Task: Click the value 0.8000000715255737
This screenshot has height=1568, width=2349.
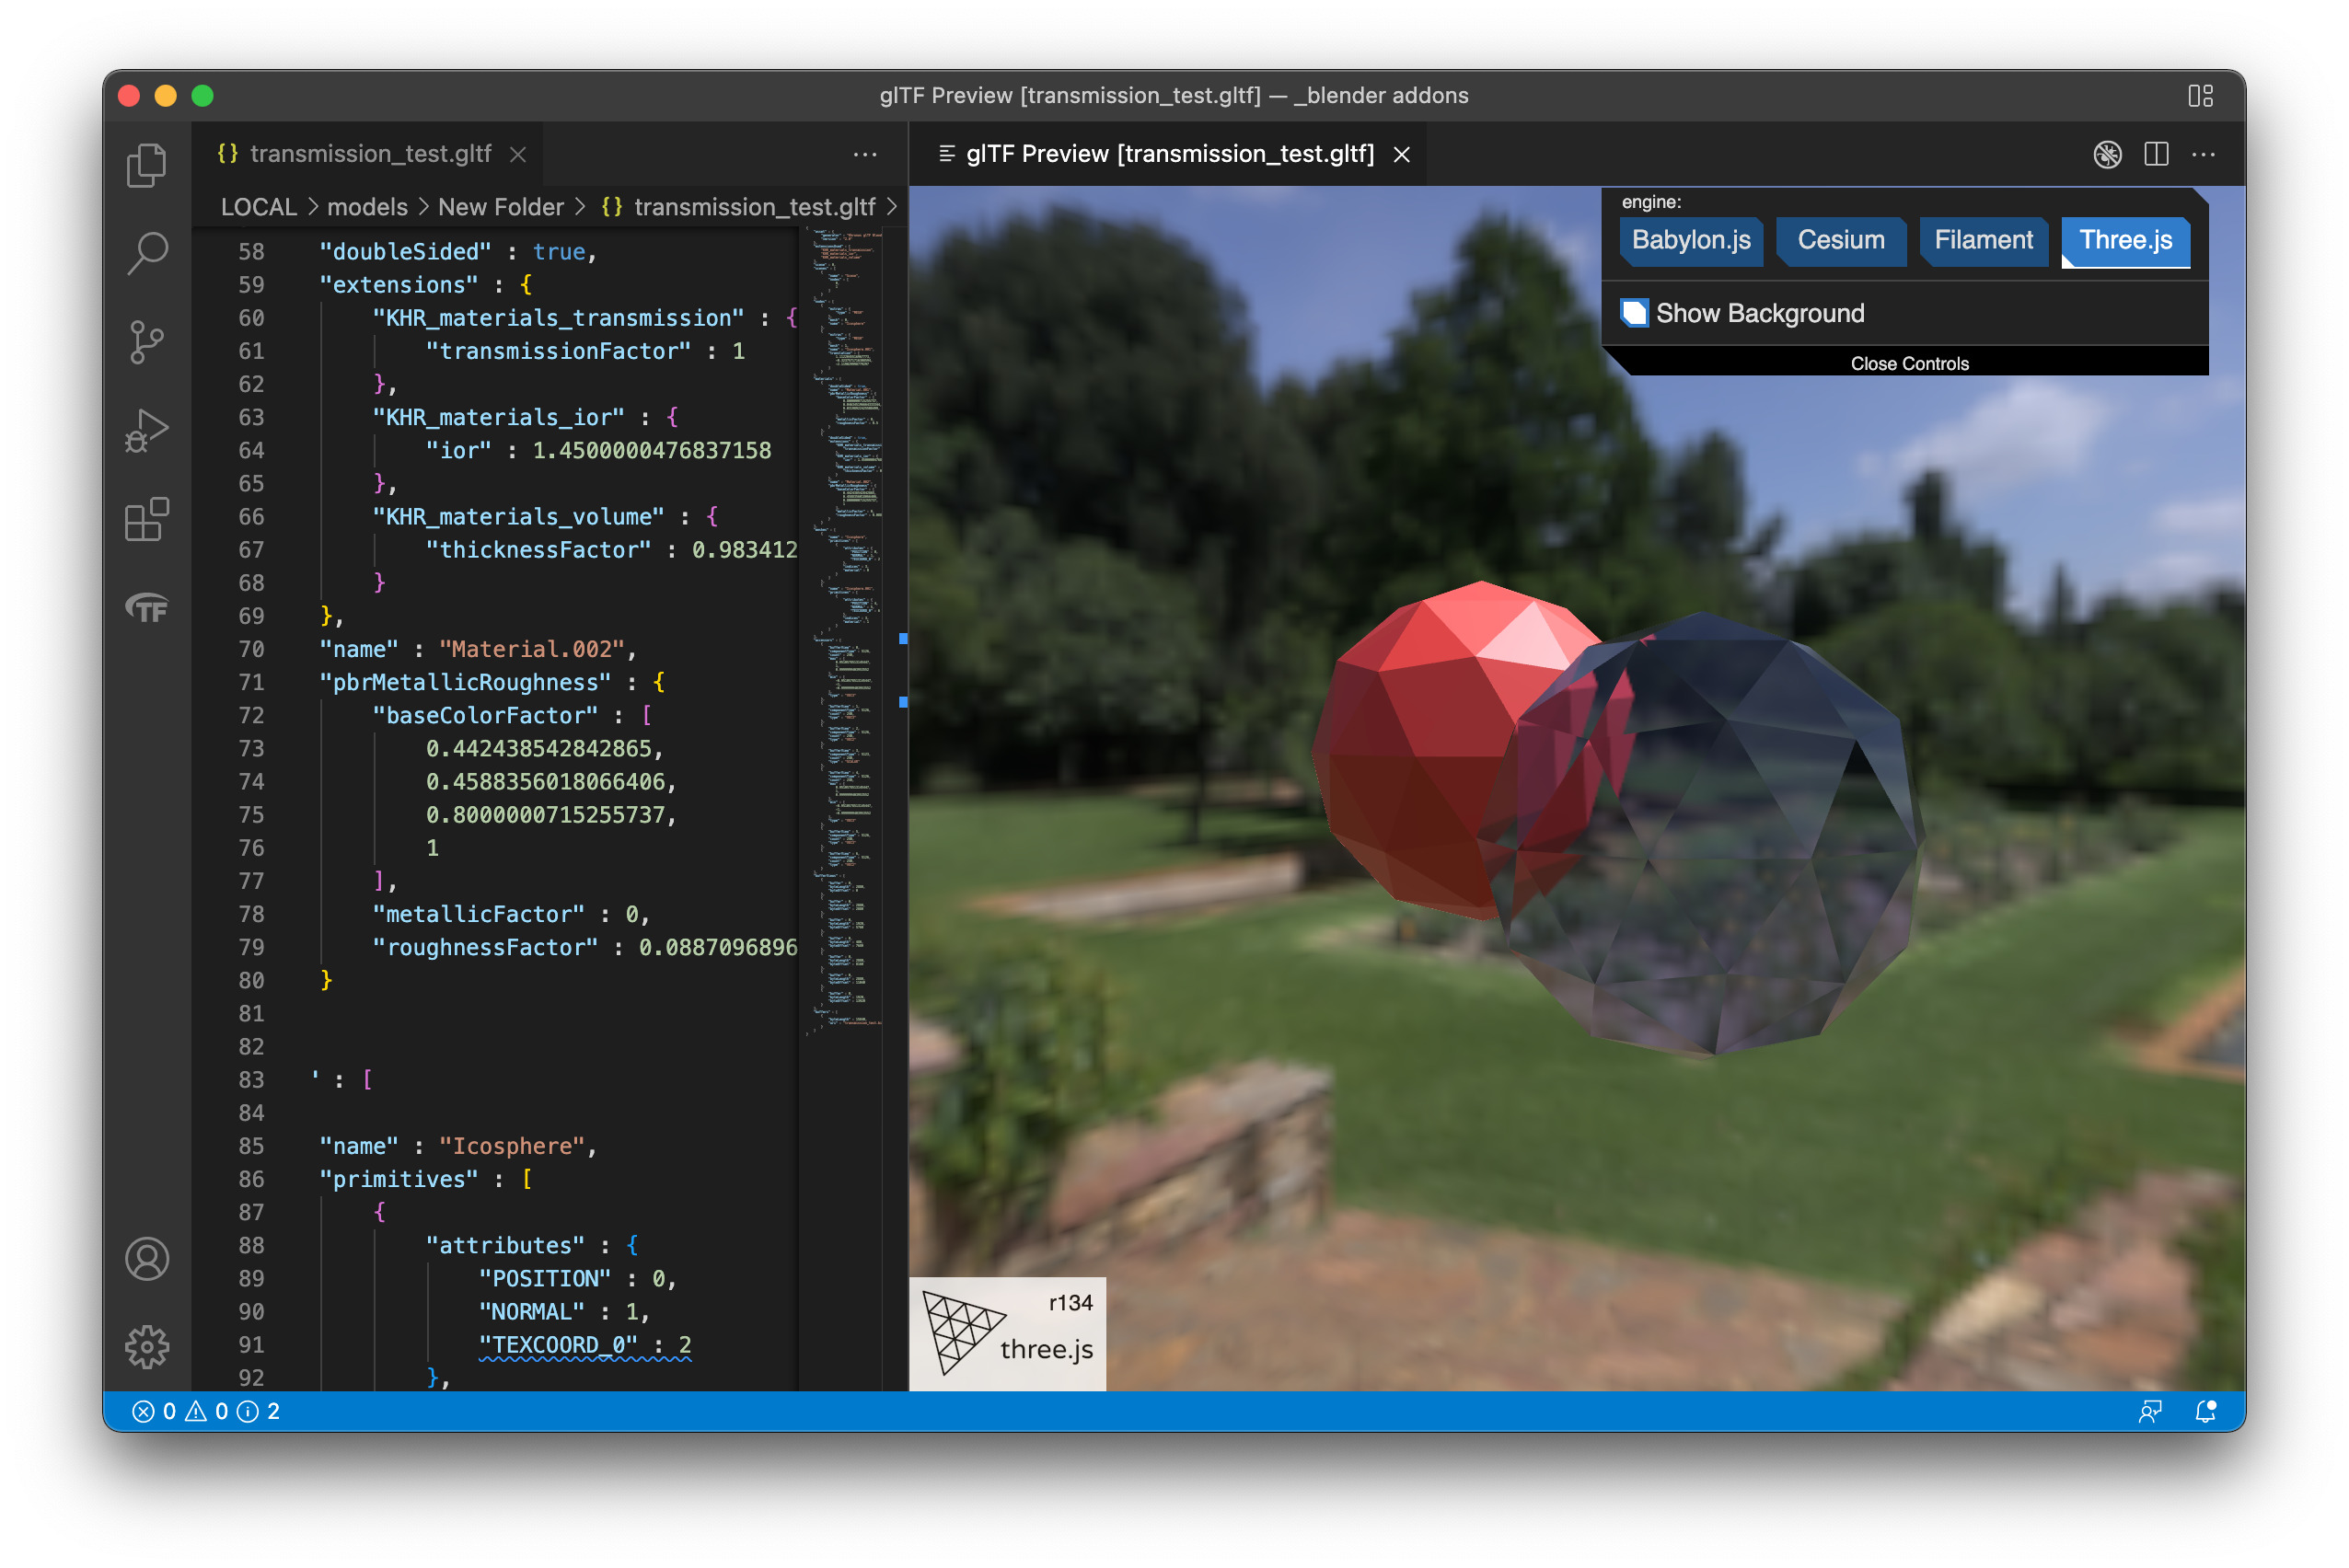Action: click(x=545, y=815)
